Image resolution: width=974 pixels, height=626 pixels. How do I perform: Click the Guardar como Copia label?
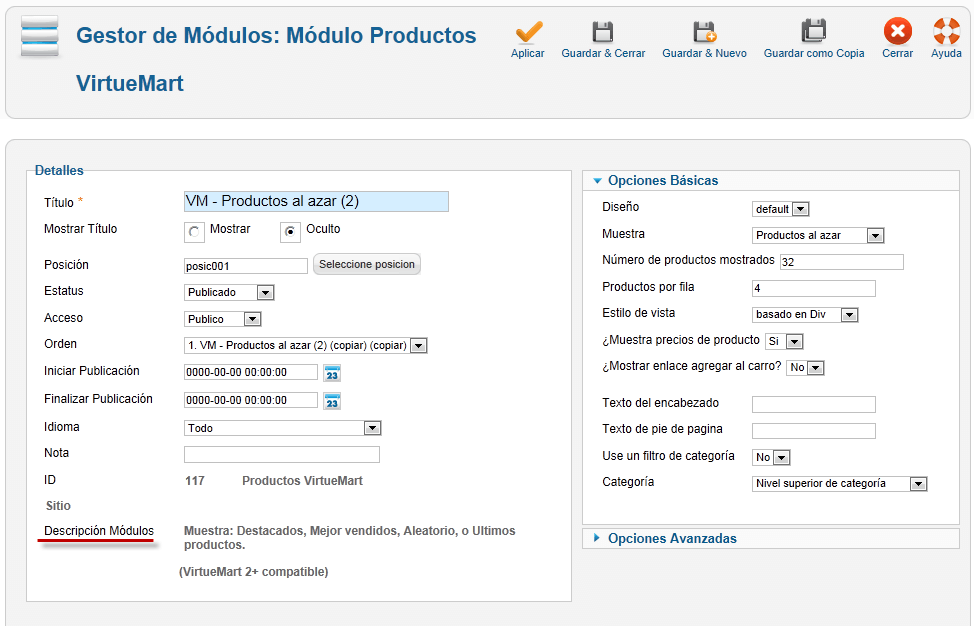click(x=814, y=53)
